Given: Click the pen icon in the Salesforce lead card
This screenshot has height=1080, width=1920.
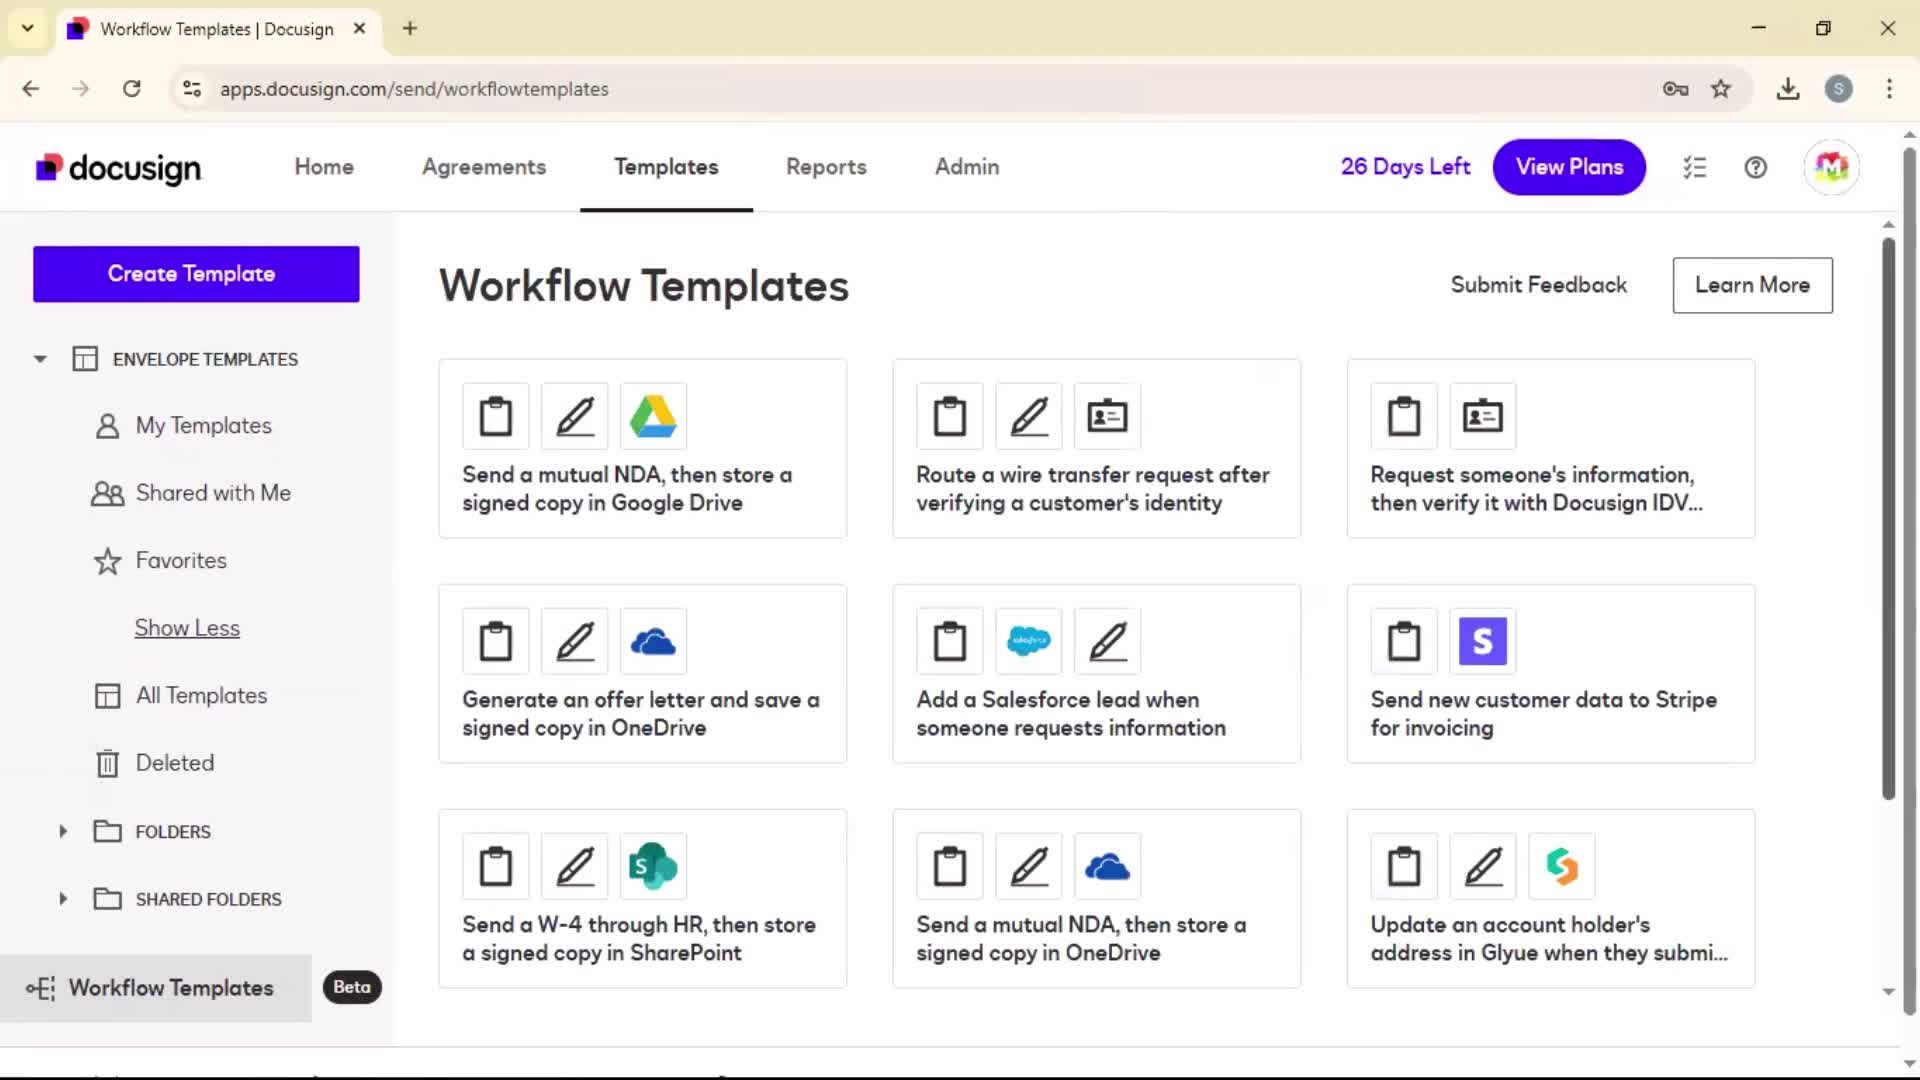Looking at the screenshot, I should click(1108, 641).
